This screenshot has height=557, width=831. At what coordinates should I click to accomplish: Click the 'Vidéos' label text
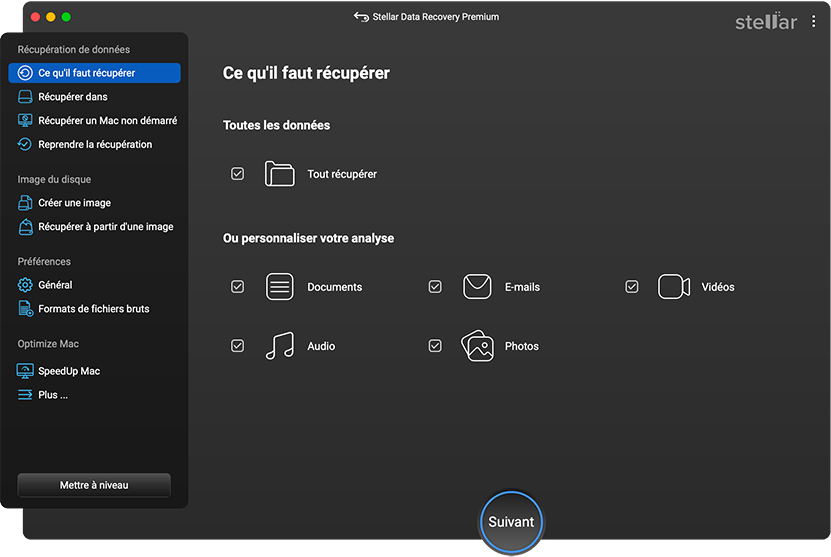click(718, 287)
